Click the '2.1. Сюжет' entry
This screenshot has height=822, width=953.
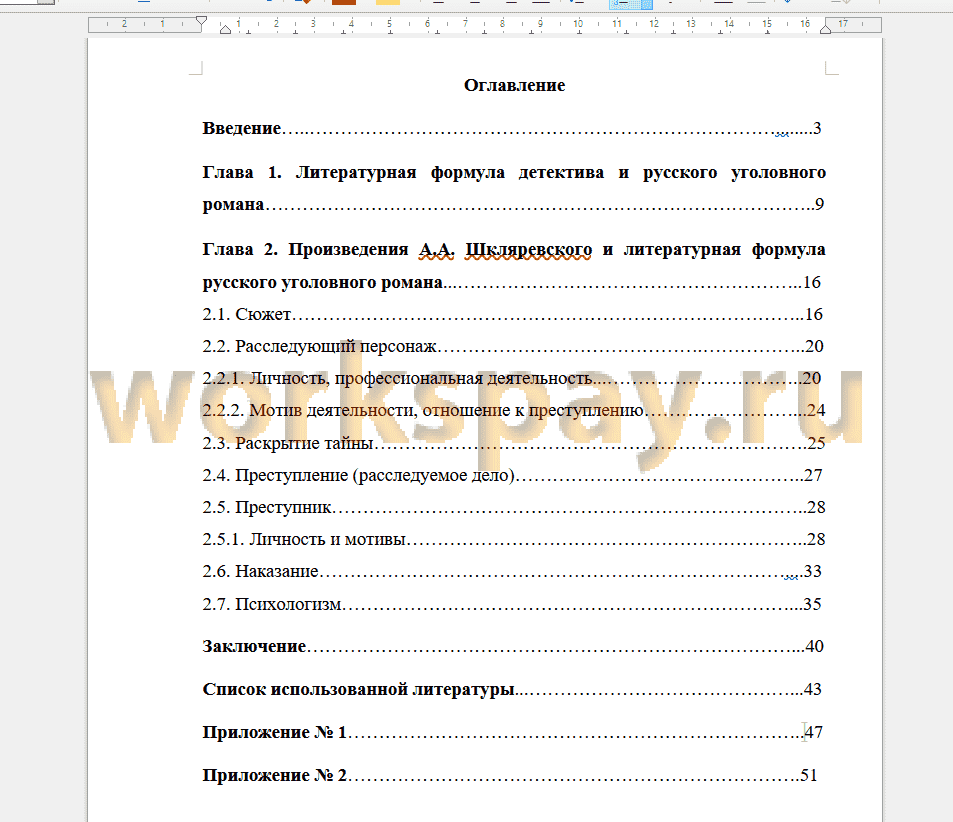click(x=512, y=314)
